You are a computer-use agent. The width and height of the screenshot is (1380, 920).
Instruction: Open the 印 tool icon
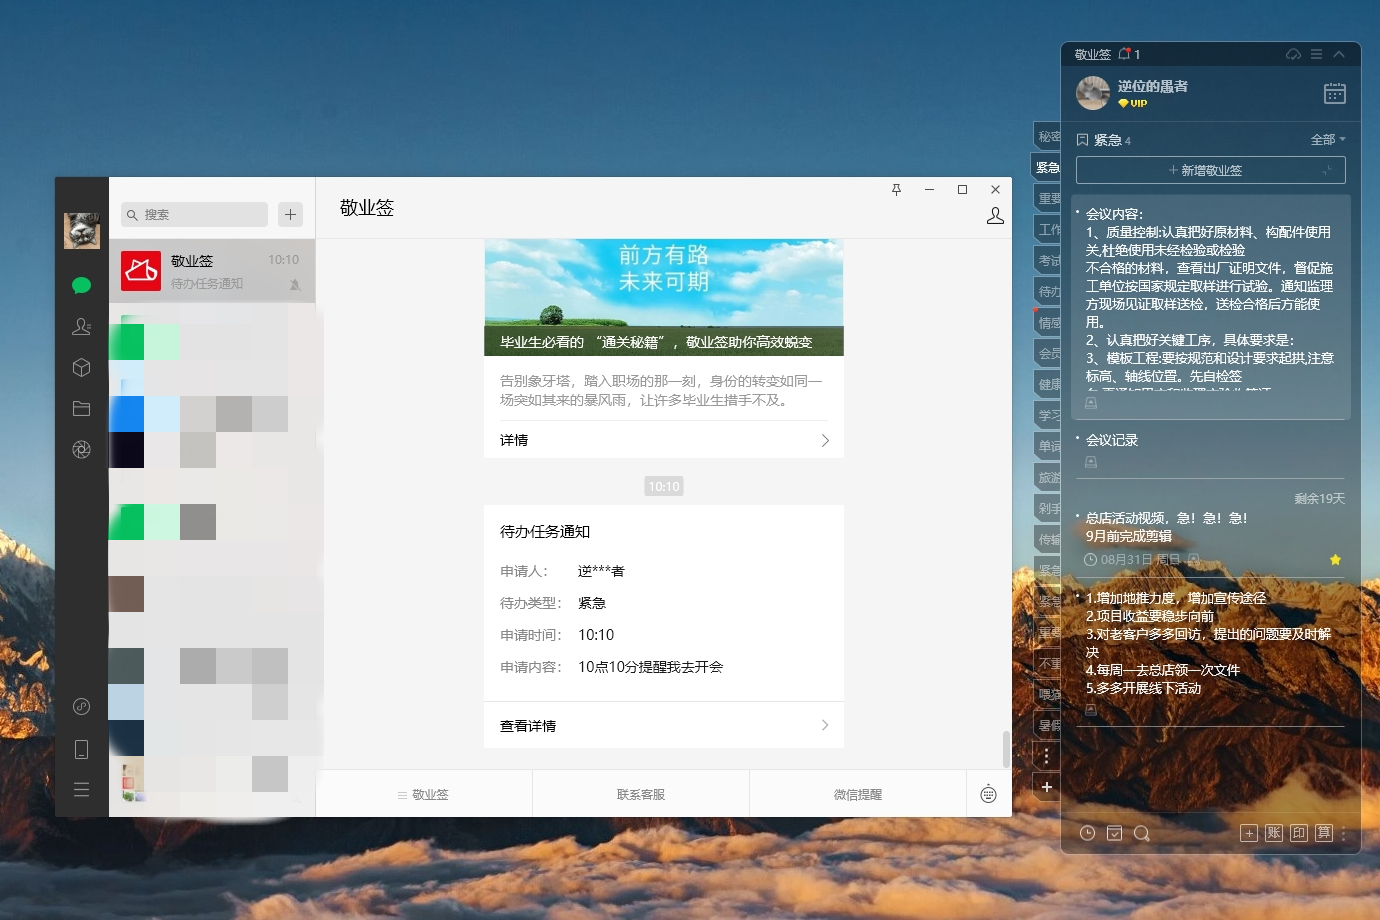click(x=1299, y=833)
